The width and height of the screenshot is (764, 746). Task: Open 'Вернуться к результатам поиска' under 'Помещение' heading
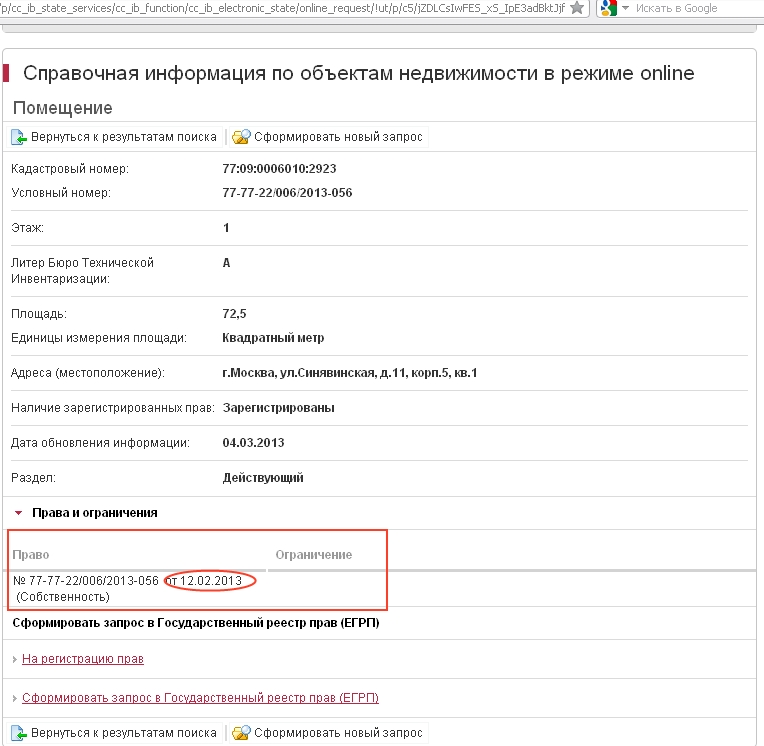(123, 137)
